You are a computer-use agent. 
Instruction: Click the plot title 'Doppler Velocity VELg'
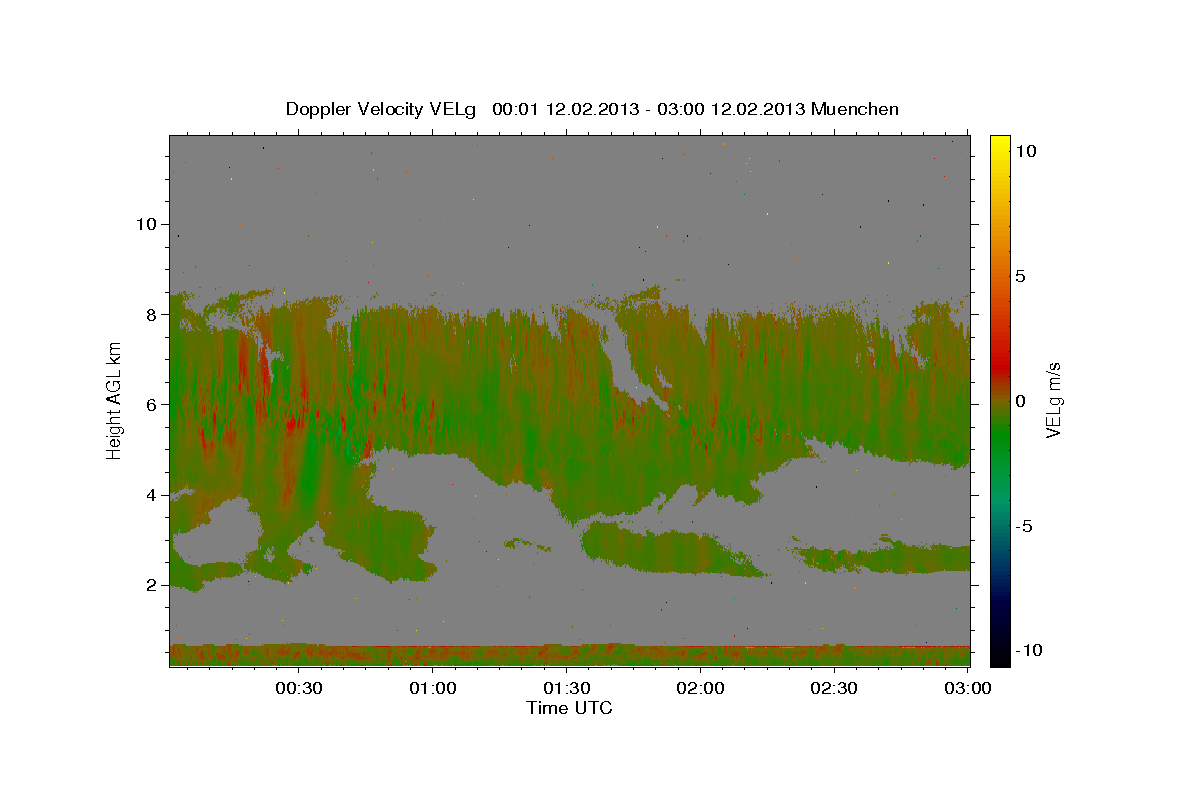(x=381, y=109)
